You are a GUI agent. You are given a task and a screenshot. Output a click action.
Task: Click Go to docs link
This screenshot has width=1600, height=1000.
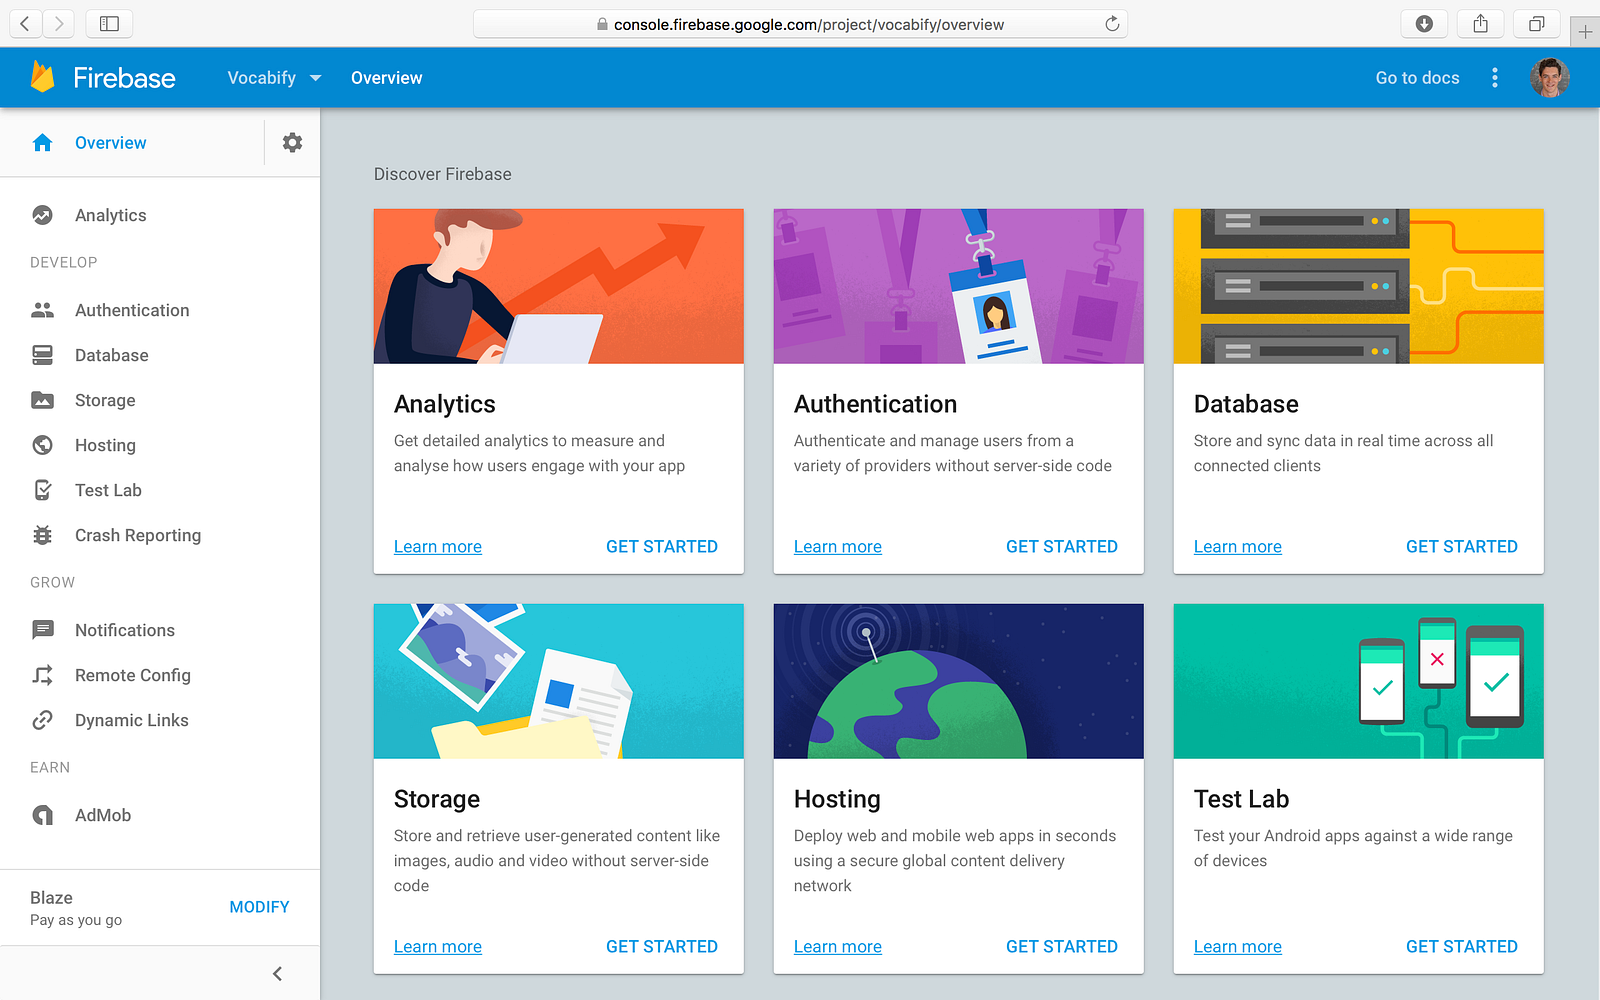point(1417,78)
